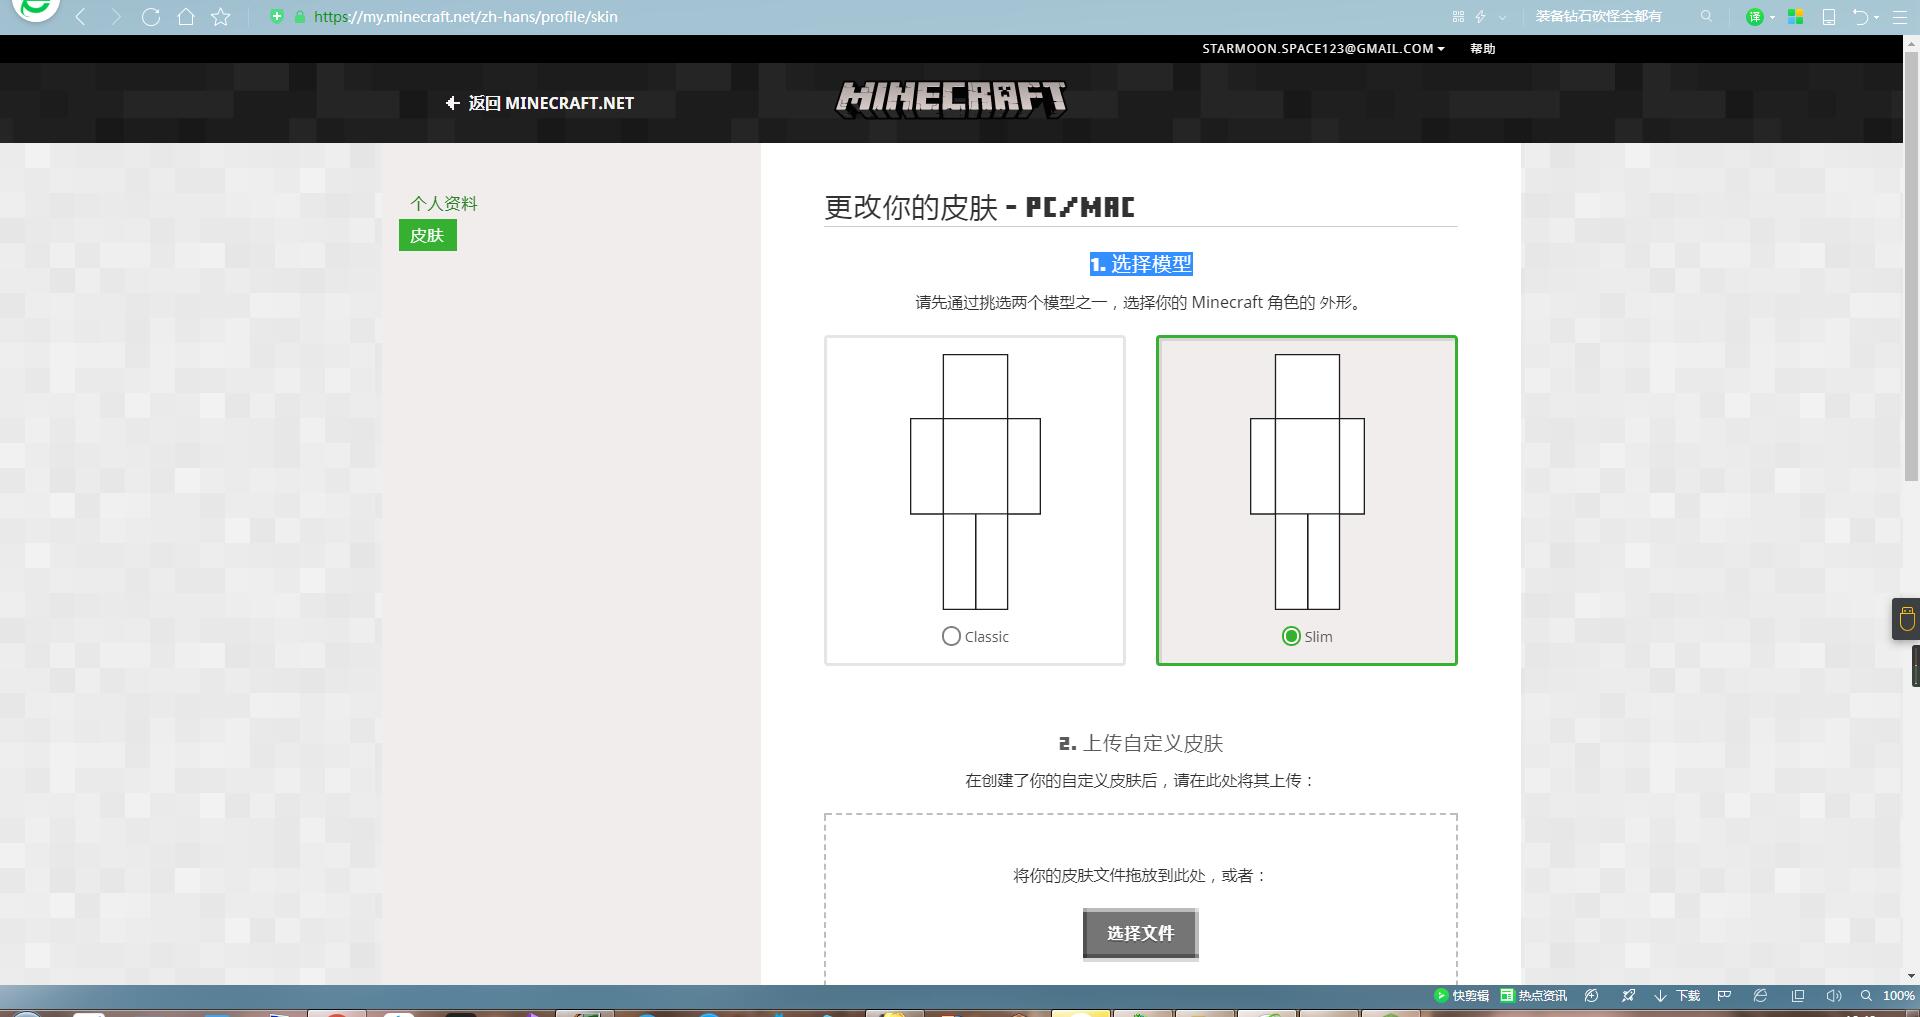Click the lightning speed-mode icon
Image resolution: width=1920 pixels, height=1017 pixels.
(1481, 16)
